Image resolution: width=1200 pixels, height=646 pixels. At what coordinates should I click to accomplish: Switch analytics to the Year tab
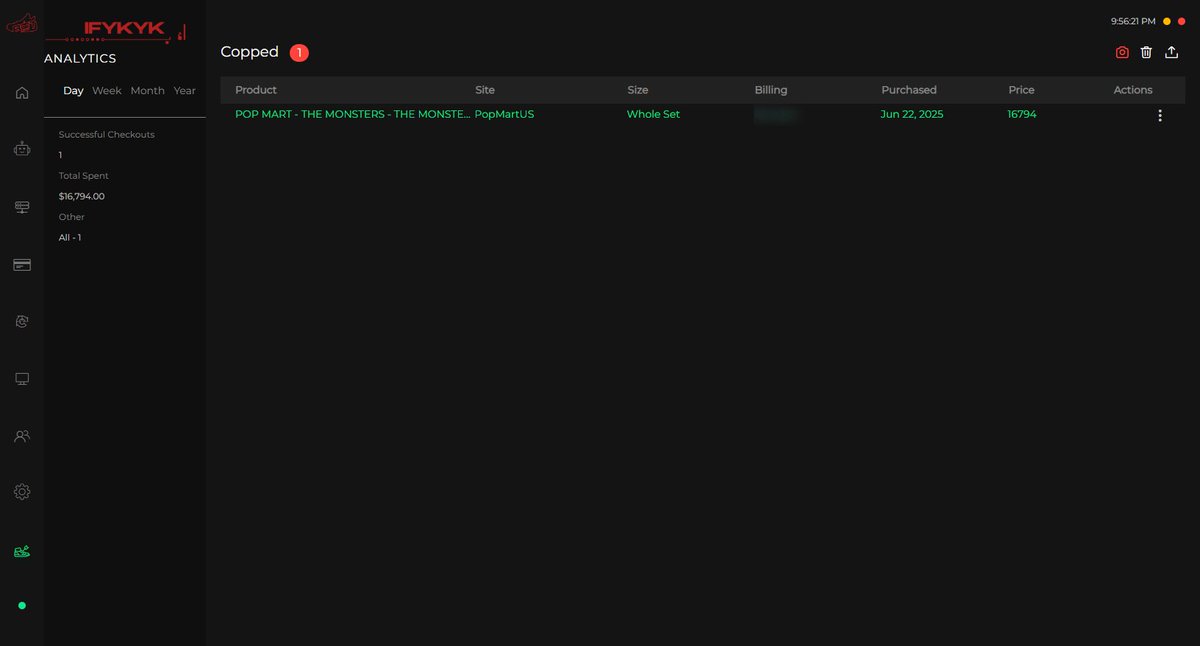click(184, 91)
